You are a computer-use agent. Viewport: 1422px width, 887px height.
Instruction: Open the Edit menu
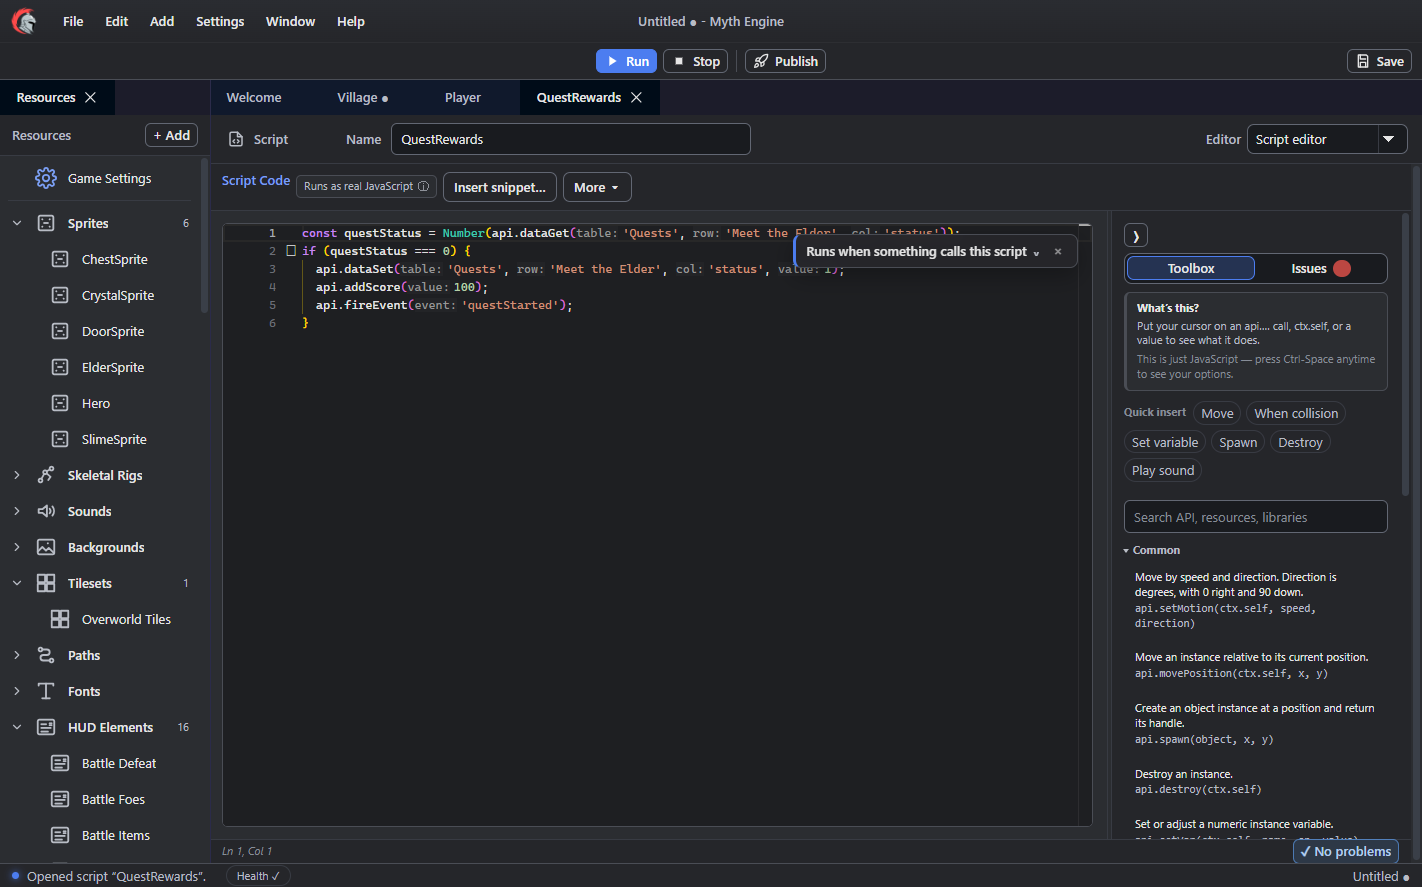coord(117,21)
